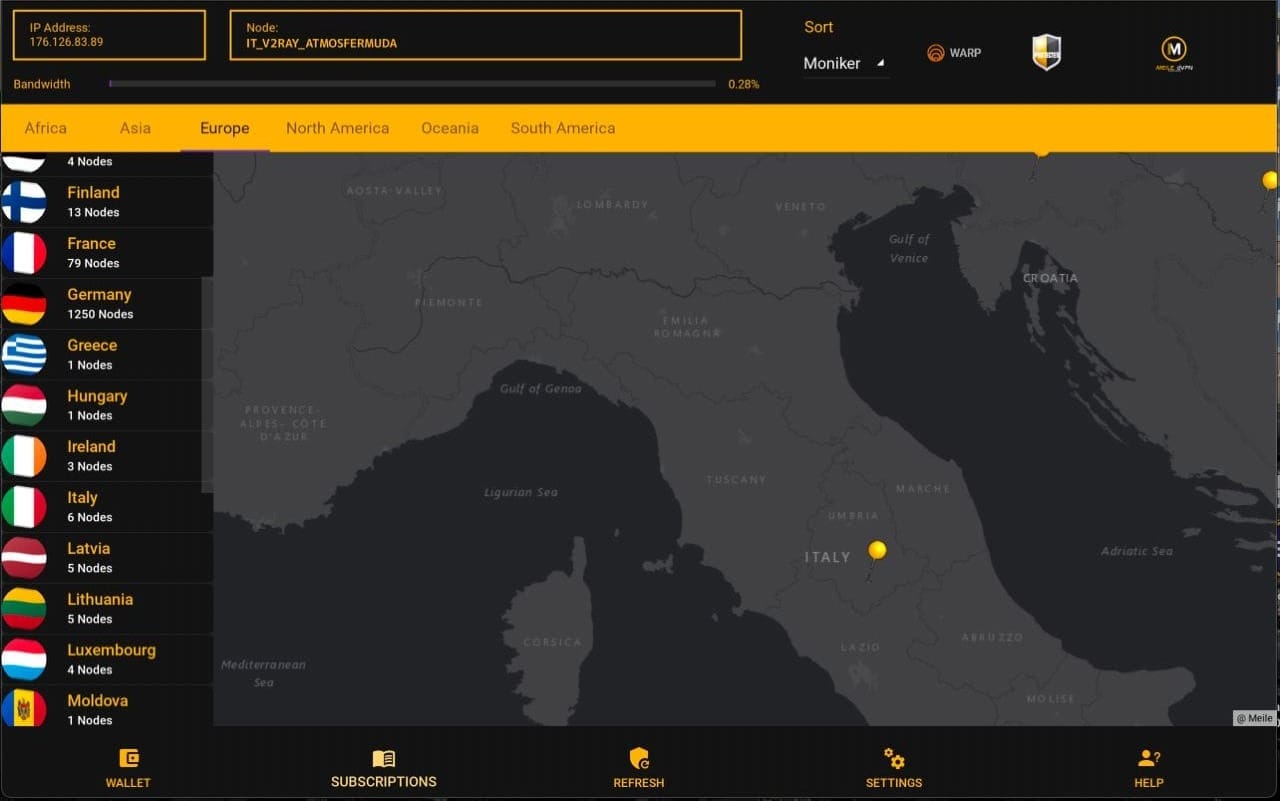Switch to the South America tab
The image size is (1280, 801).
click(x=563, y=128)
